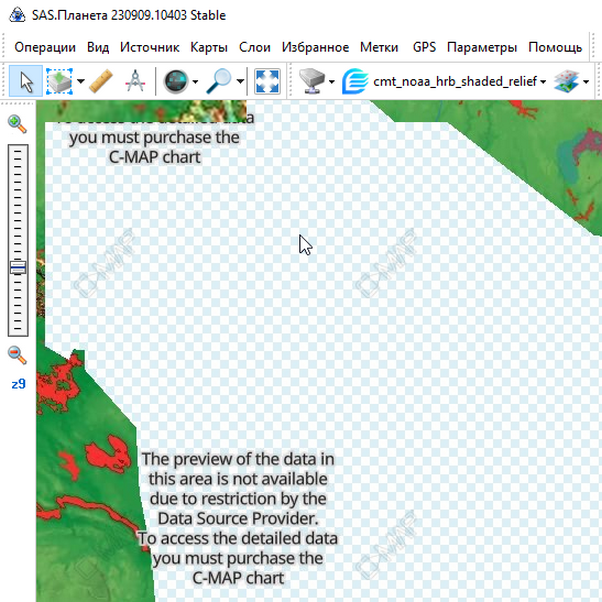Click the zoom level slider handle

coord(17,267)
